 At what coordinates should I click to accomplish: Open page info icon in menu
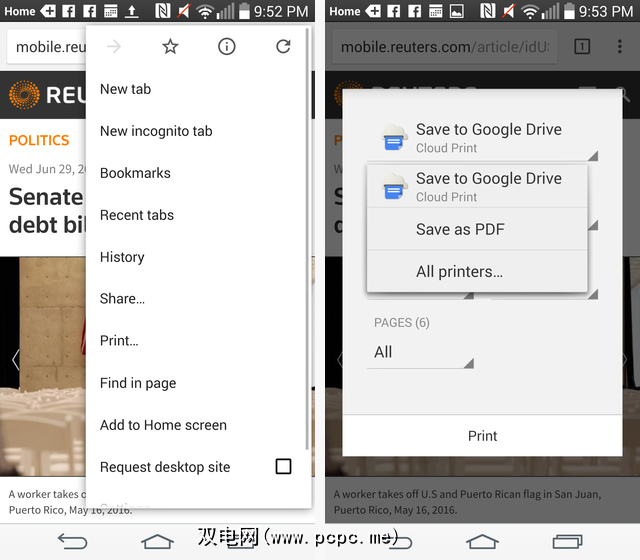227,47
